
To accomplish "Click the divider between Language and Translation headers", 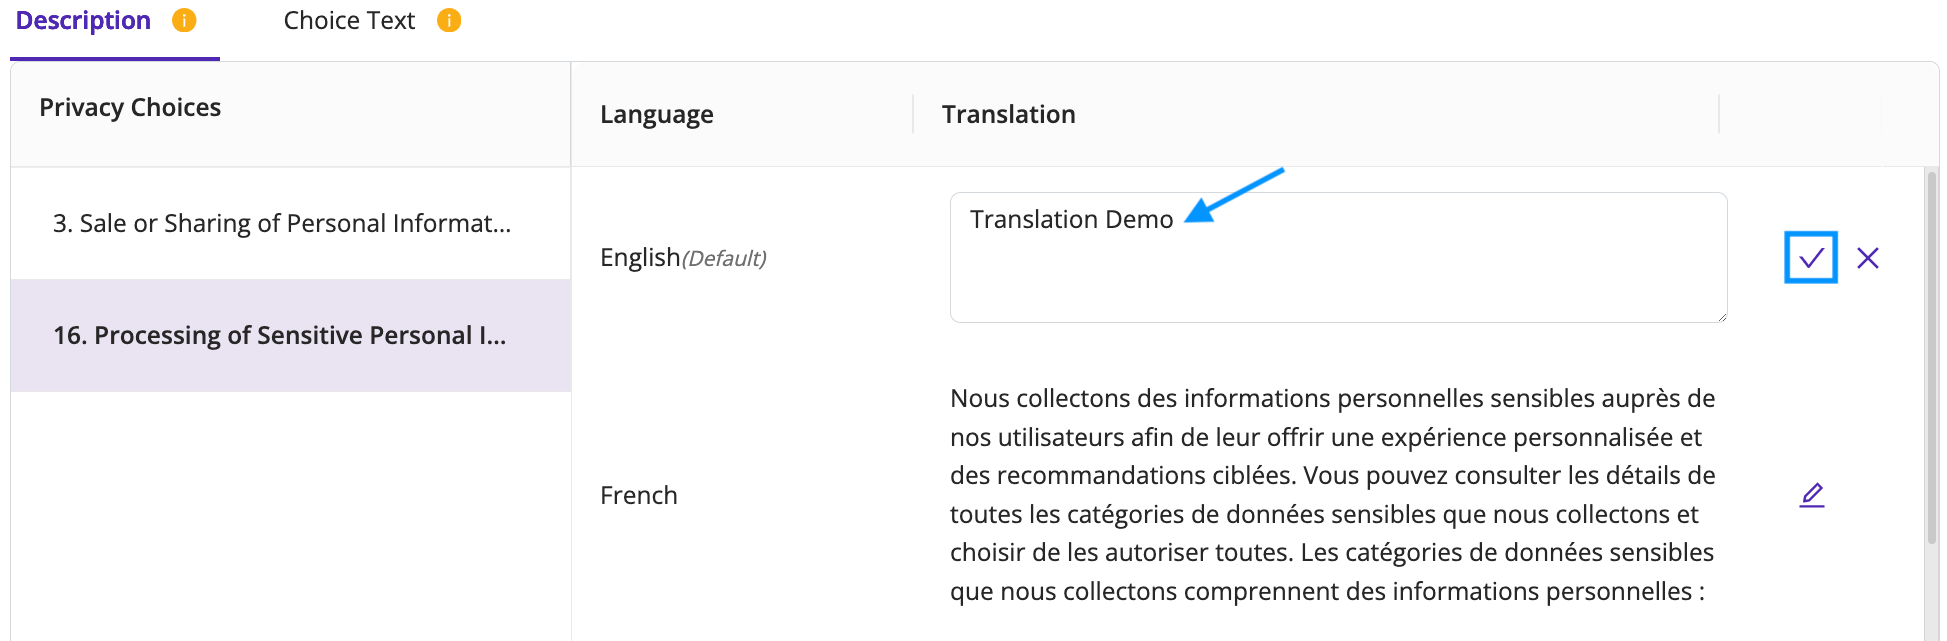I will 913,114.
